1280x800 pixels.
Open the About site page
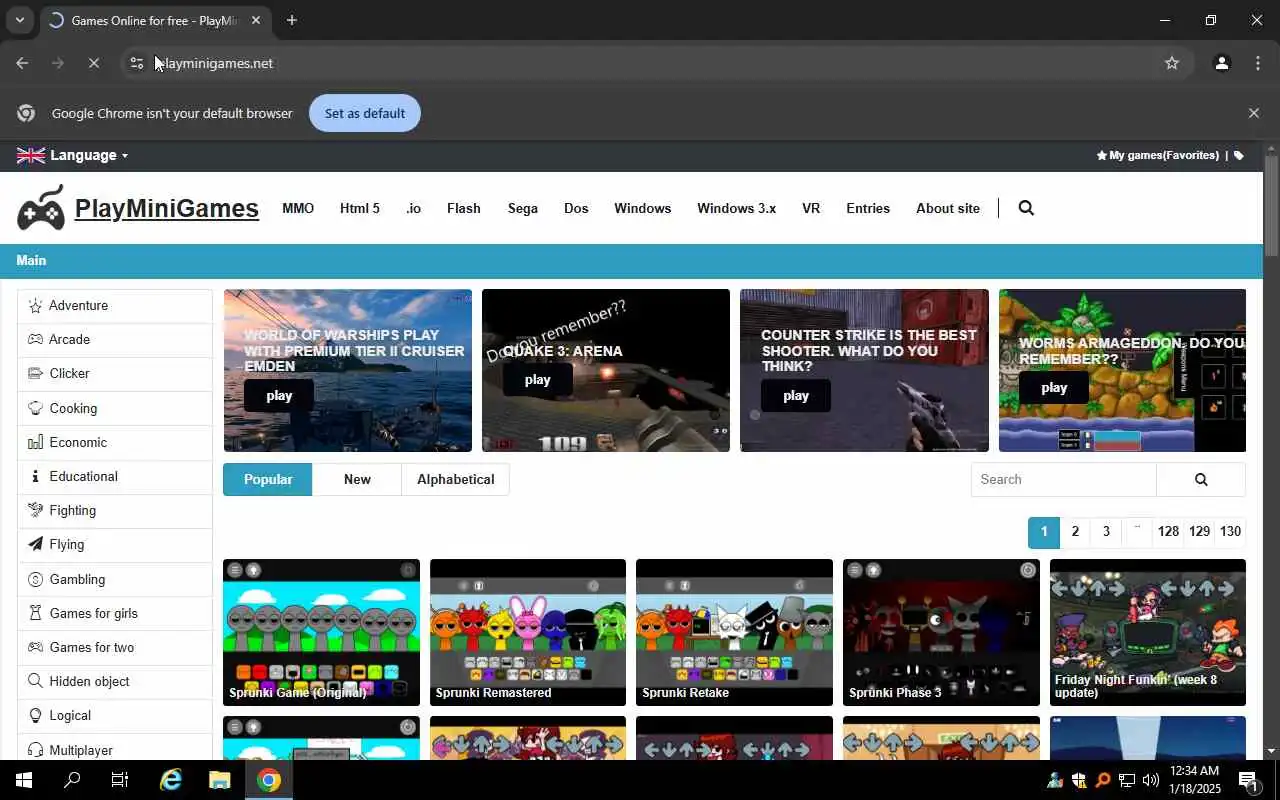coord(948,208)
